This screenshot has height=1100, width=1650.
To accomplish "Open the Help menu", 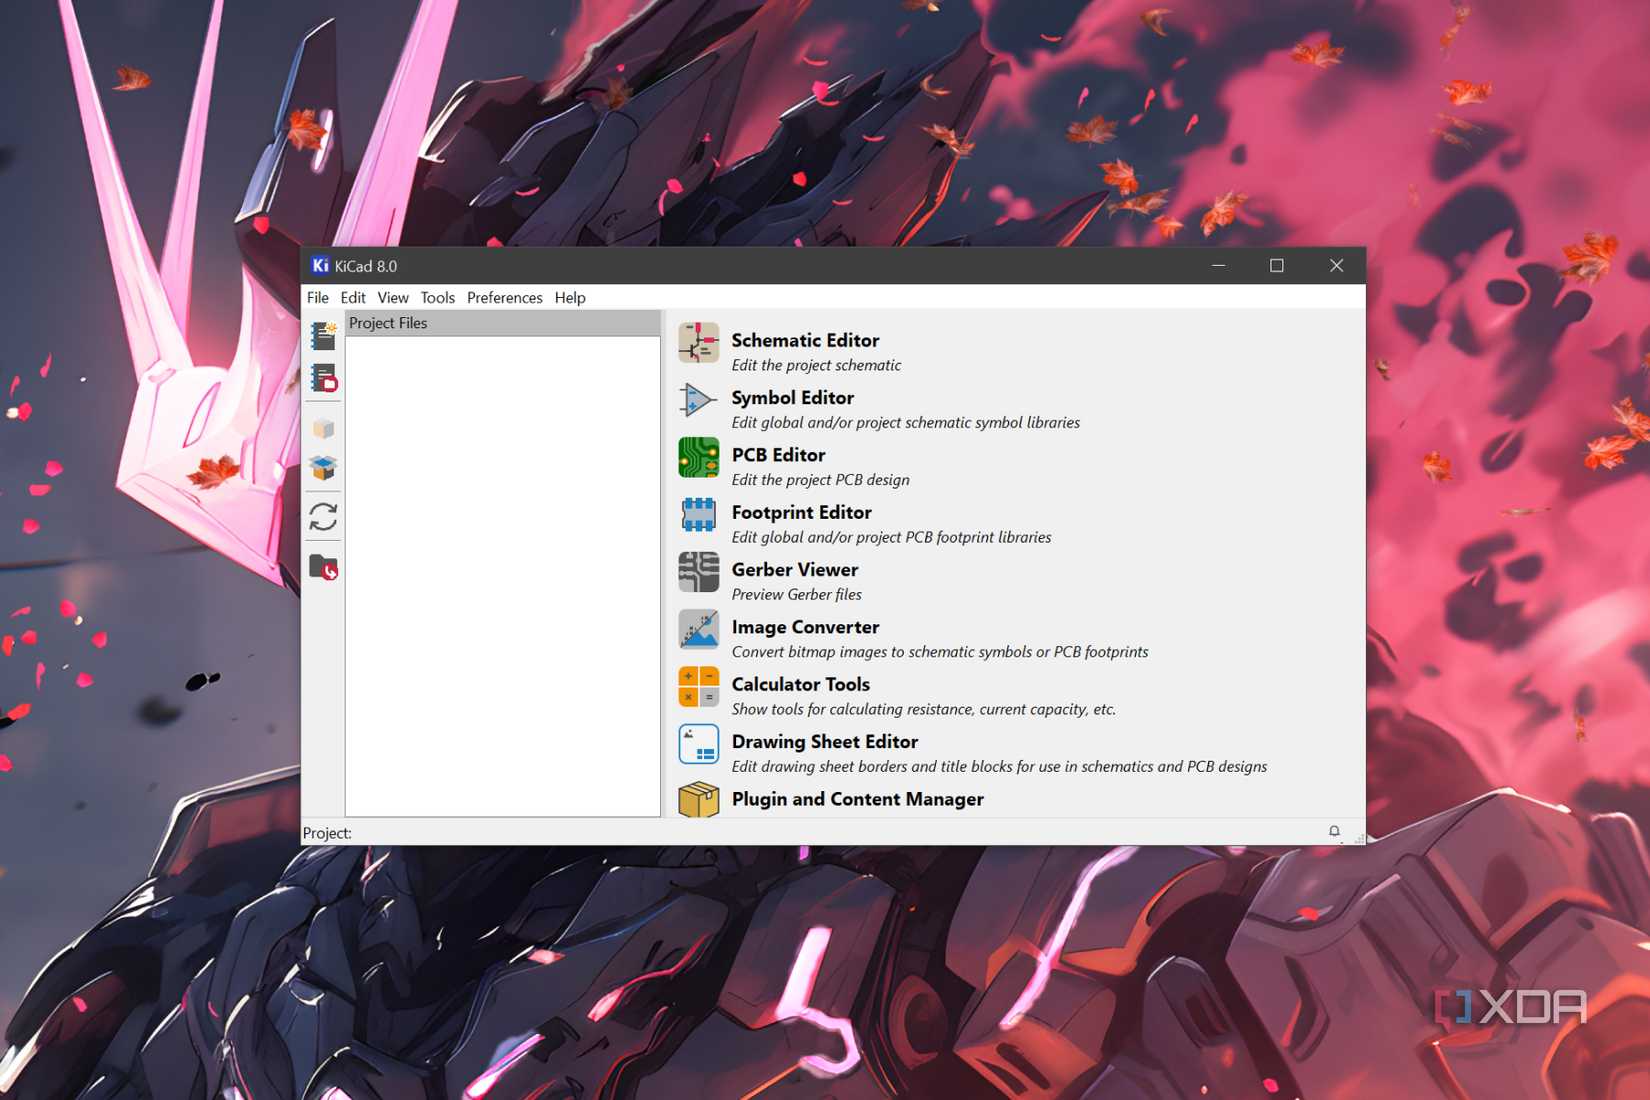I will (x=570, y=297).
